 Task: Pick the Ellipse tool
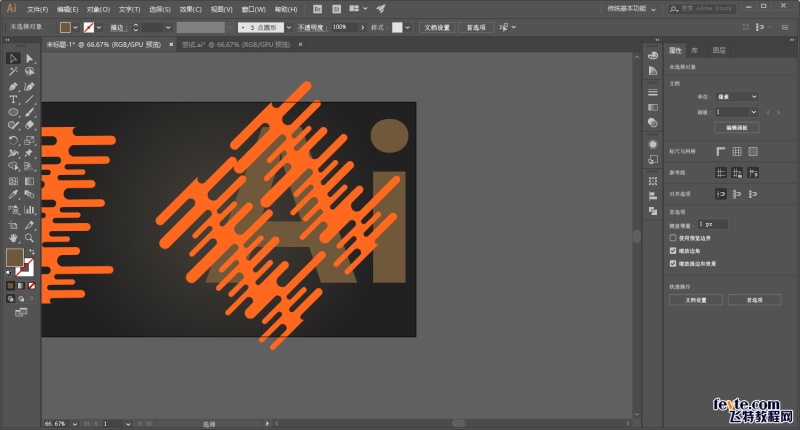(x=13, y=112)
